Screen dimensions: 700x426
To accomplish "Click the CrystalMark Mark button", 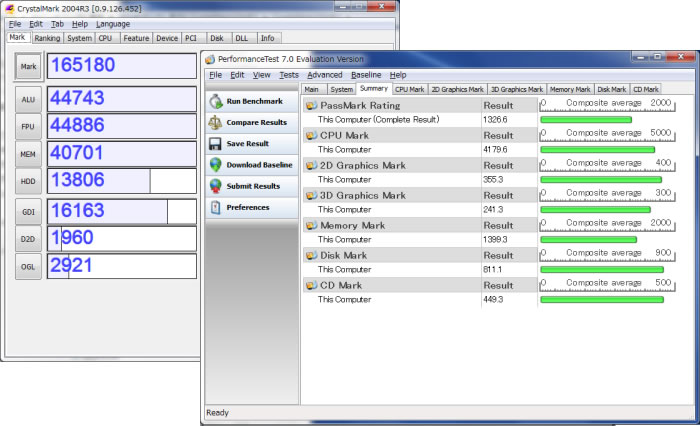I will click(x=28, y=67).
